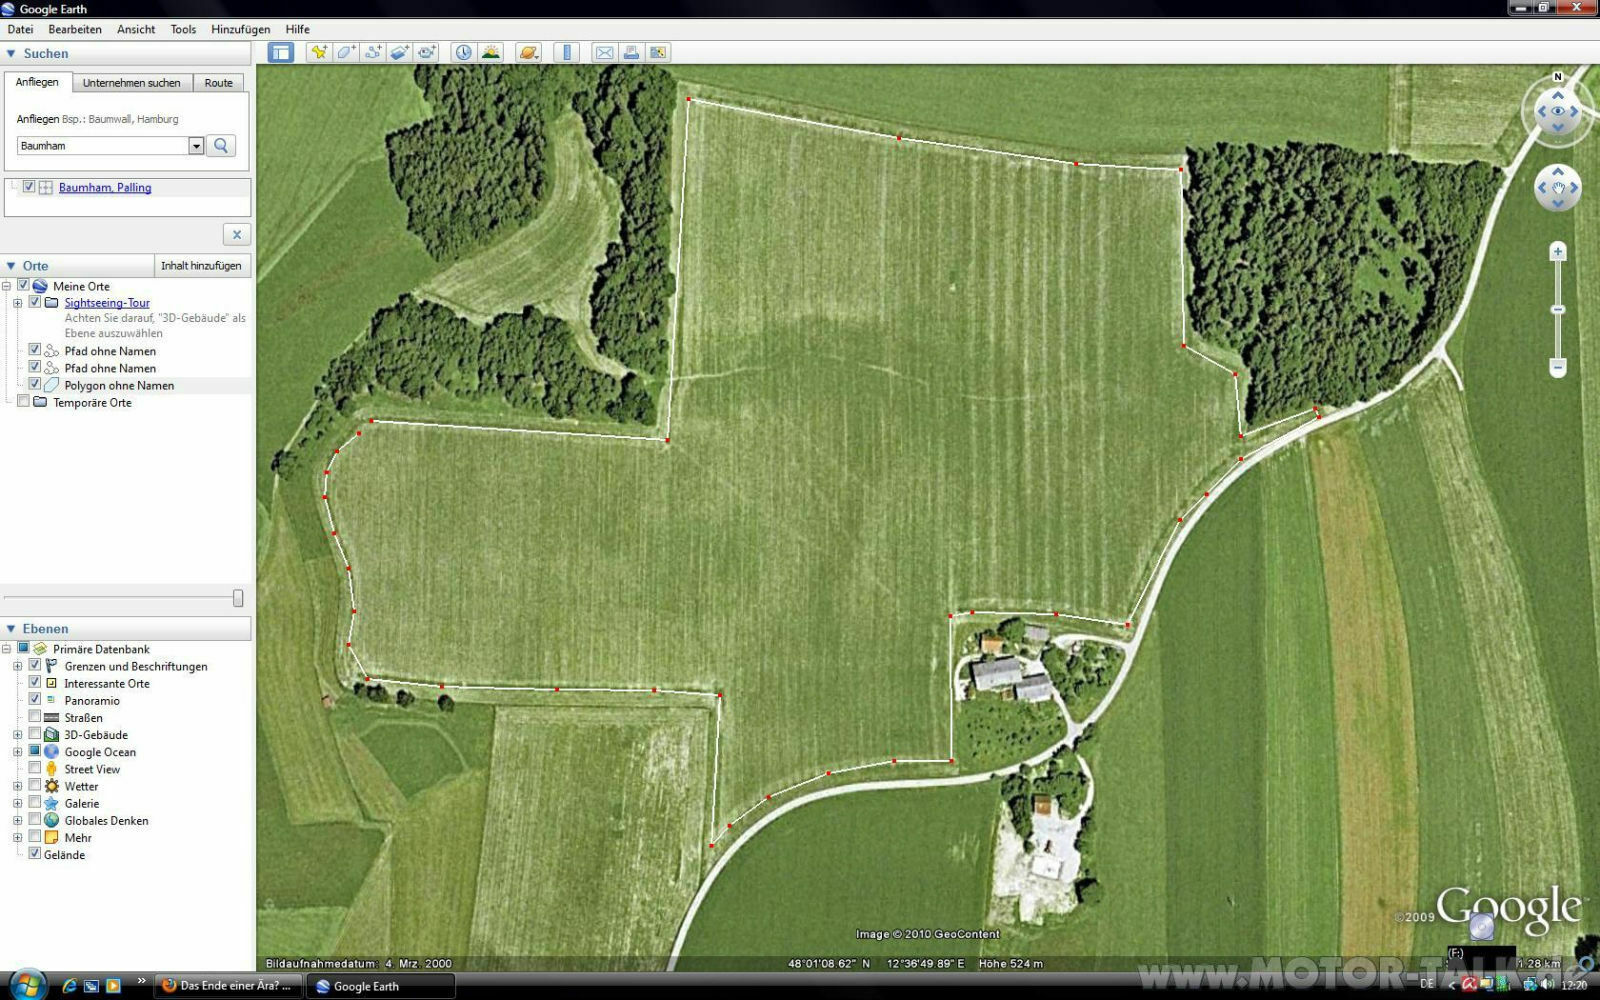Click the email envelope icon in toolbar
1600x1000 pixels.
coord(604,53)
